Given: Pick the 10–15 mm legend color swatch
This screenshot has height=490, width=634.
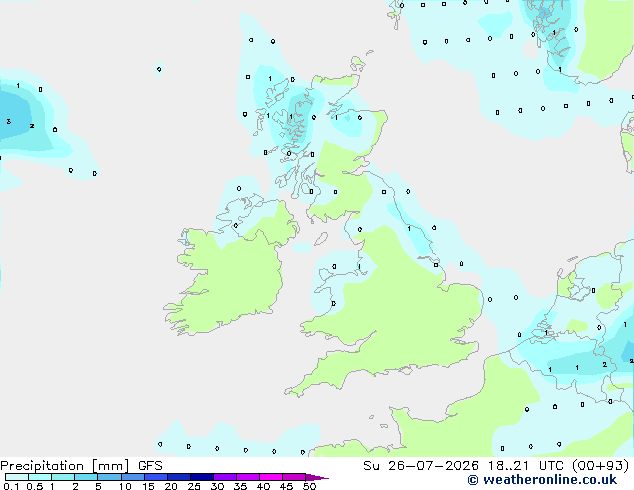Looking at the screenshot, I should [133, 477].
